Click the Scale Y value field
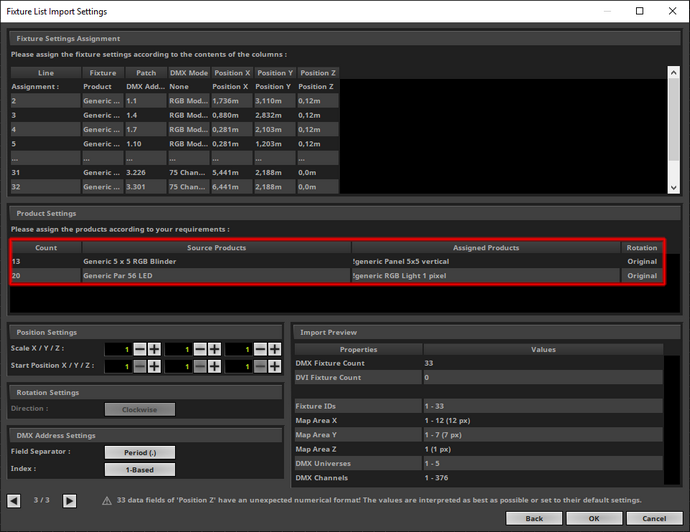690x532 pixels. coord(178,349)
